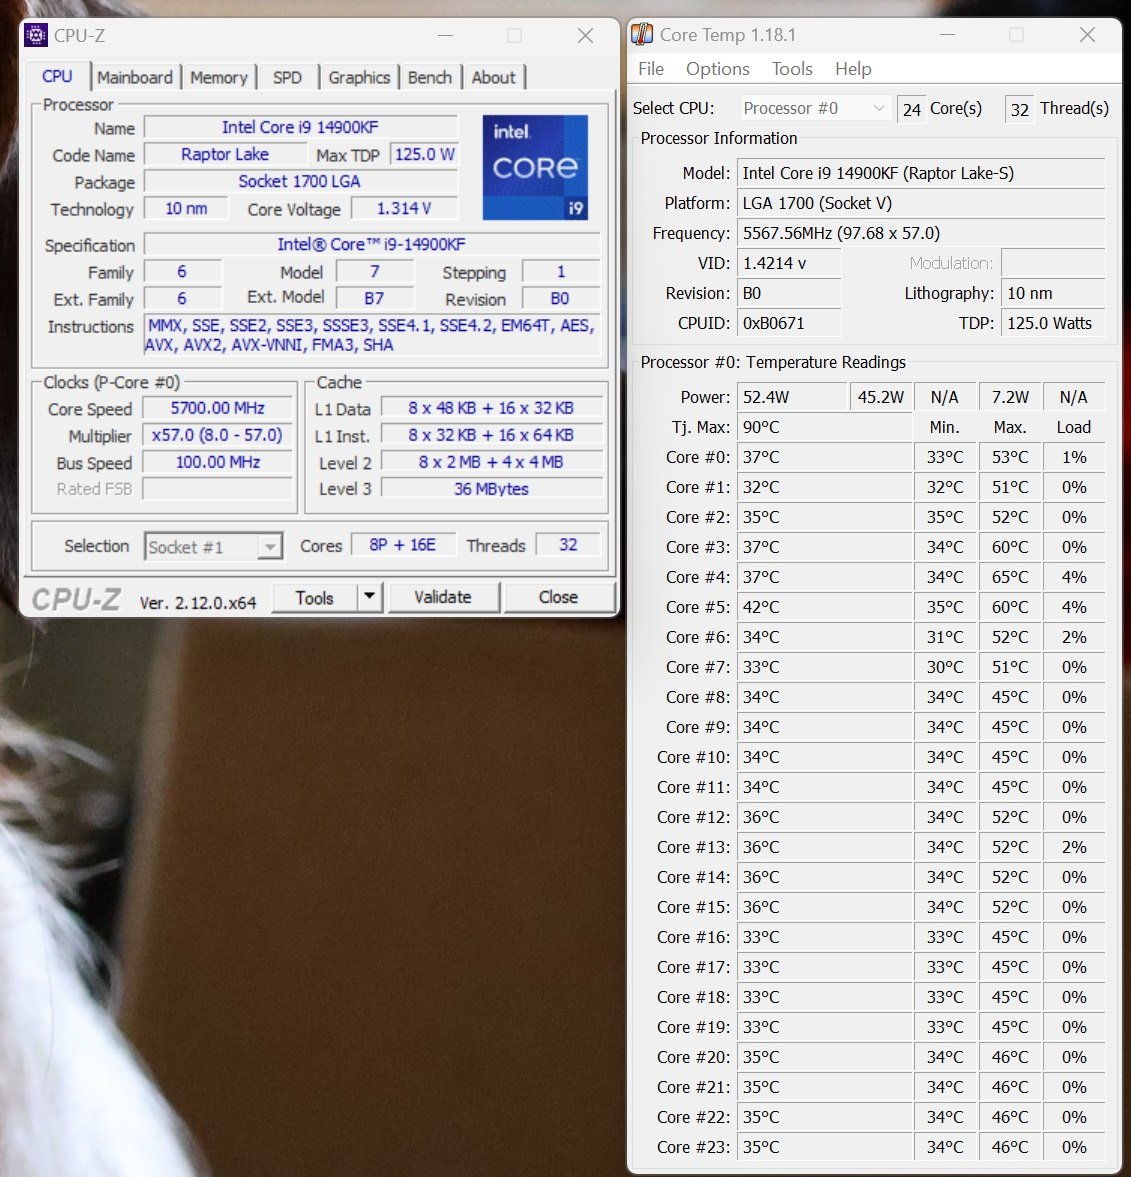The height and width of the screenshot is (1177, 1131).
Task: Select the CPU tab in CPU-Z
Action: point(57,77)
